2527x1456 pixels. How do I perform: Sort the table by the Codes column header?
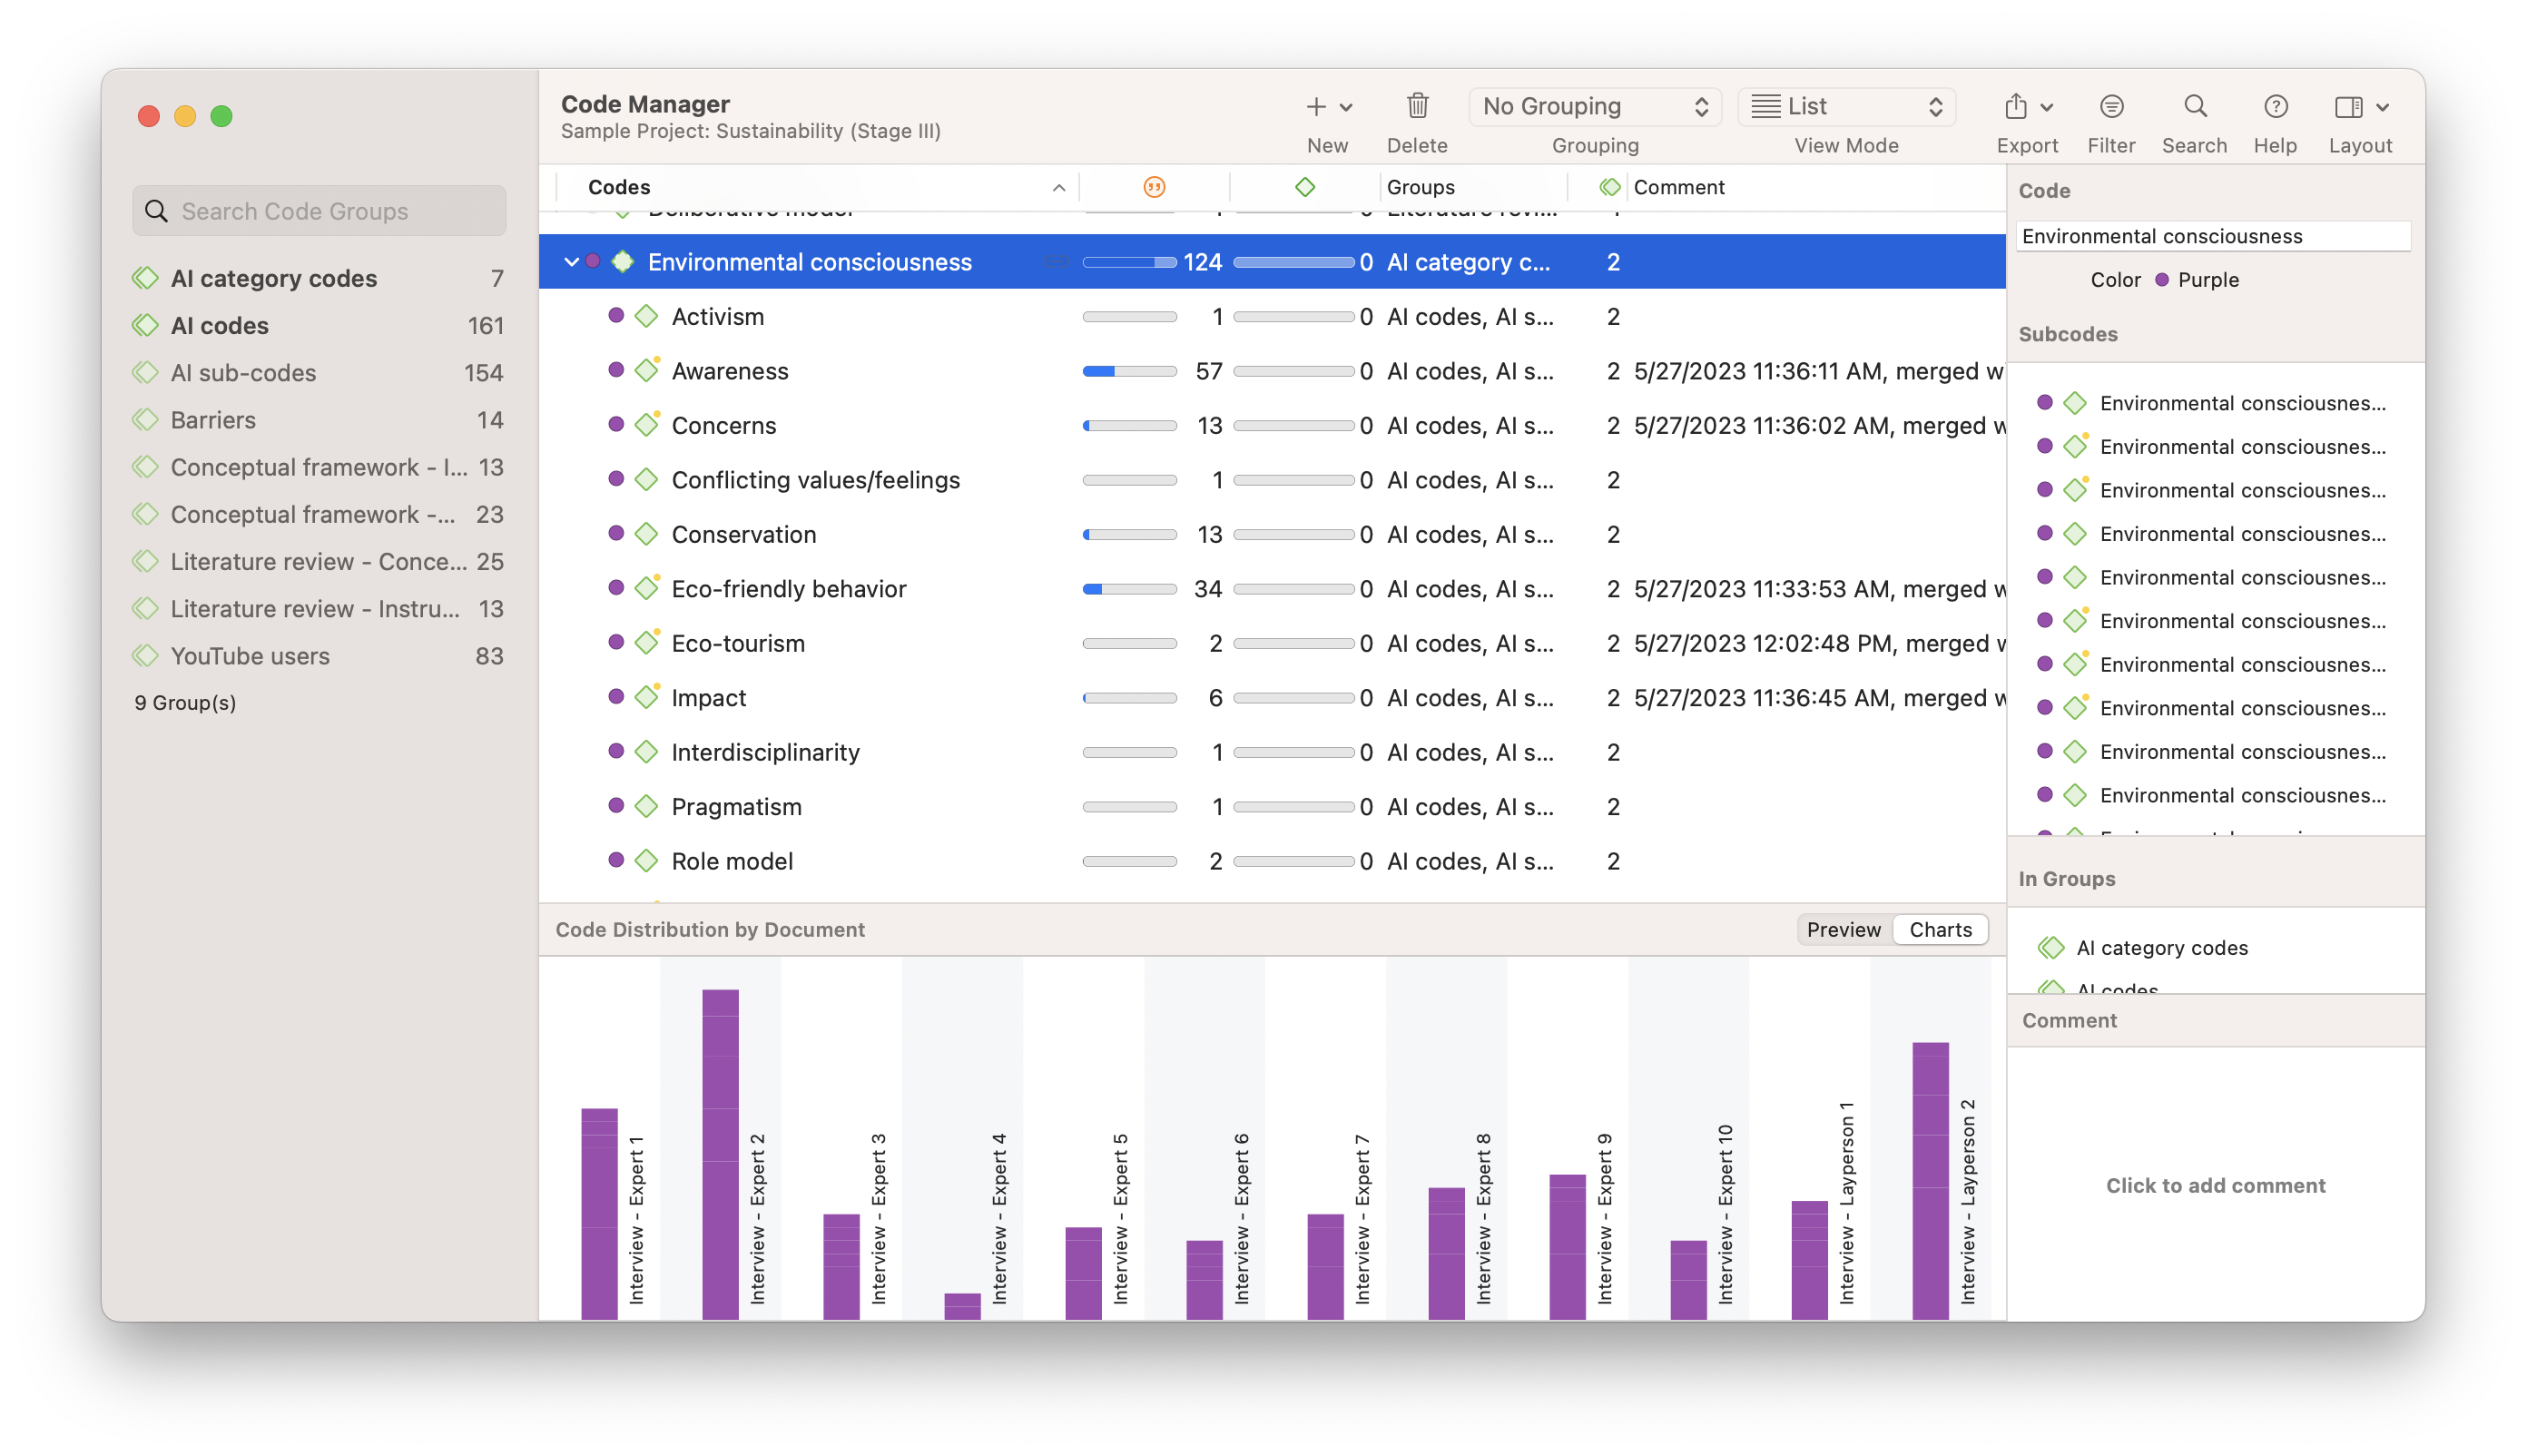[x=619, y=187]
